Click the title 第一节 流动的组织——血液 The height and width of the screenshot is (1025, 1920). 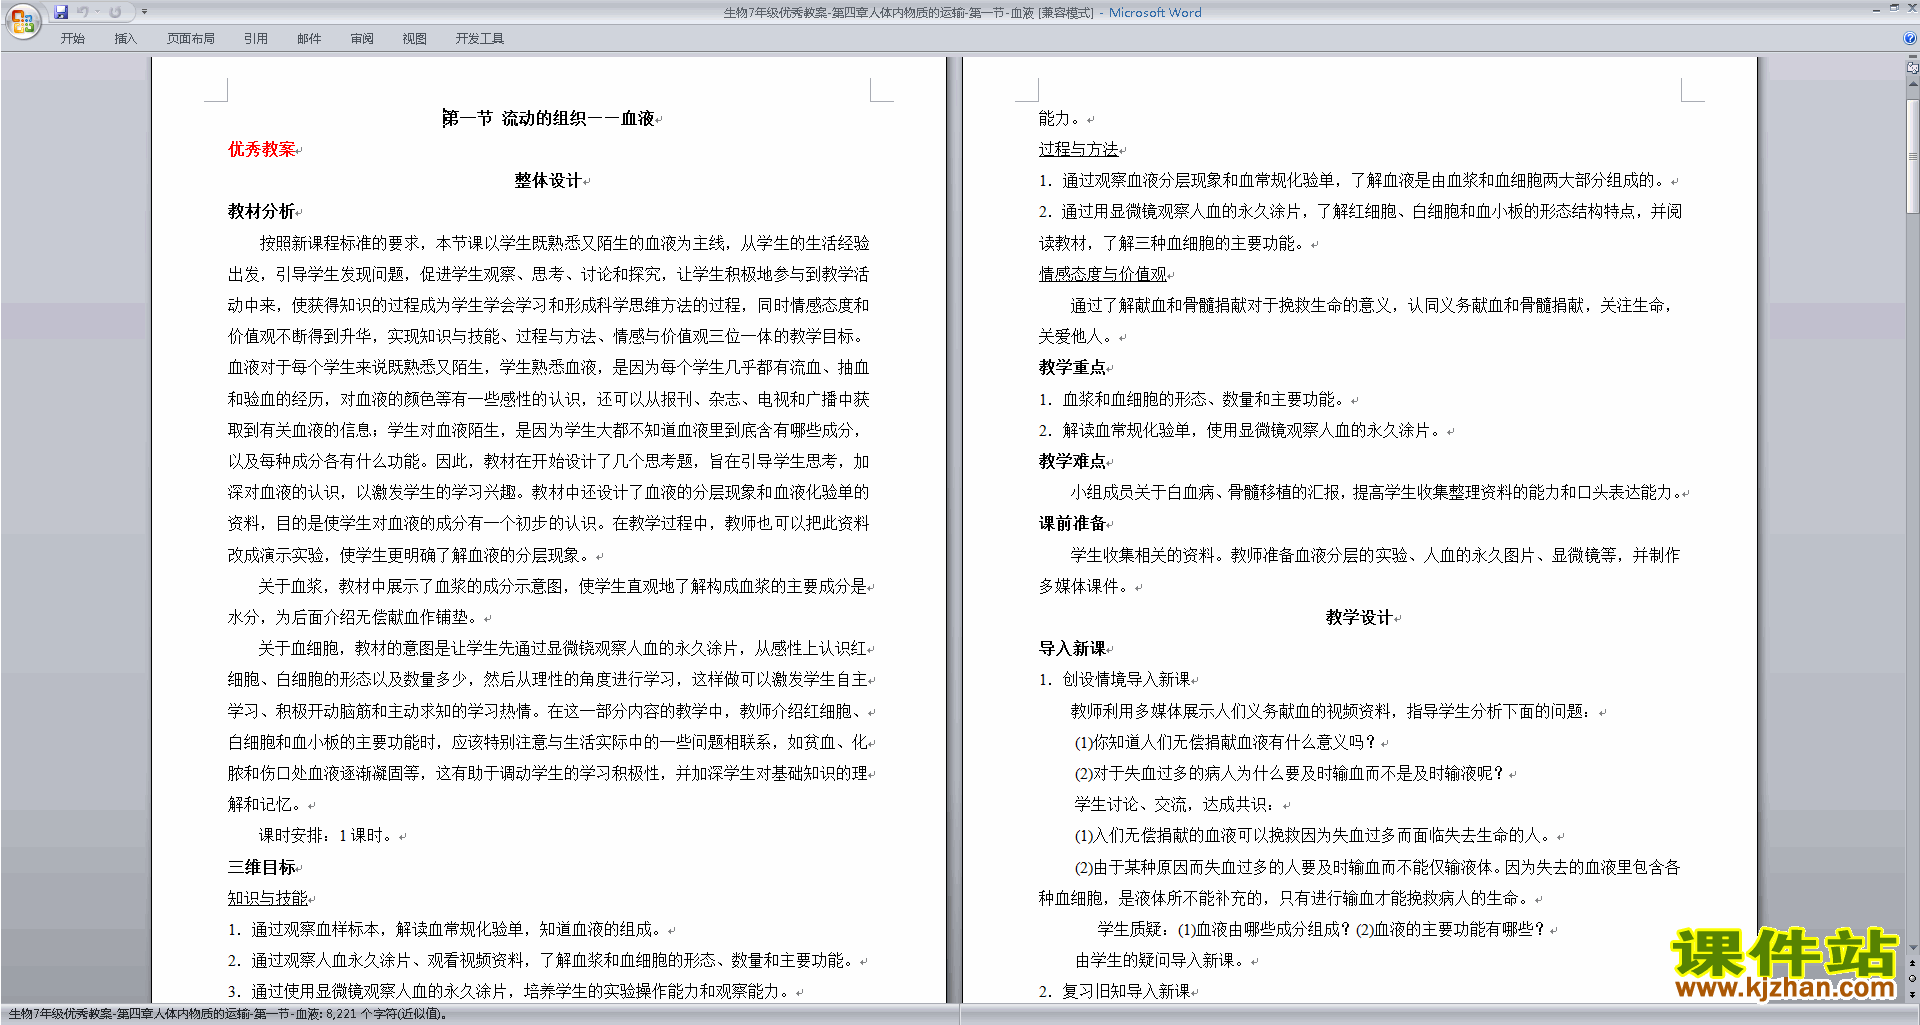tap(548, 118)
